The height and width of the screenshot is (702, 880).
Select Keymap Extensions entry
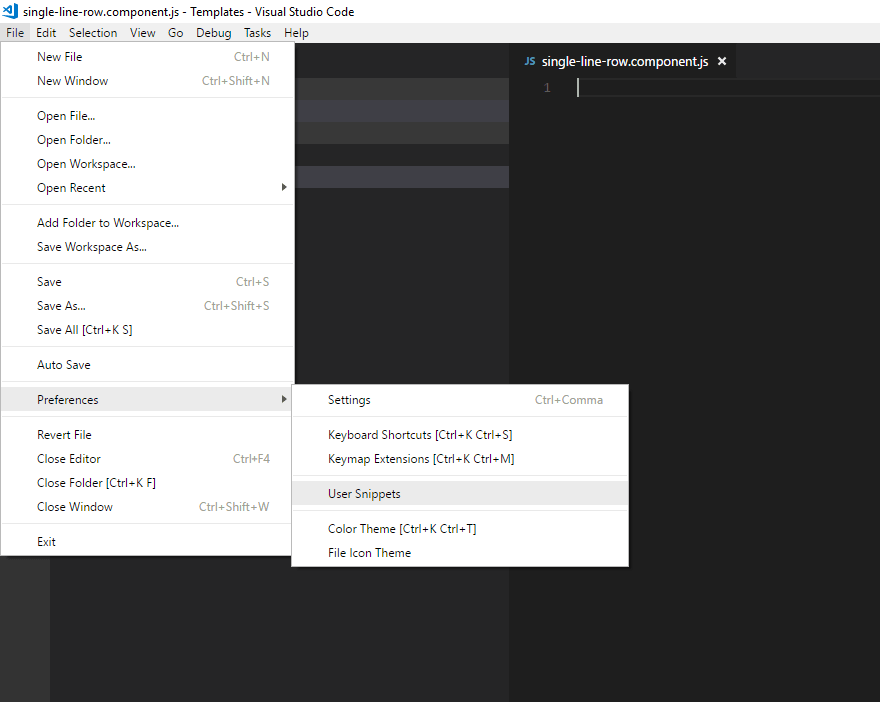pyautogui.click(x=421, y=459)
